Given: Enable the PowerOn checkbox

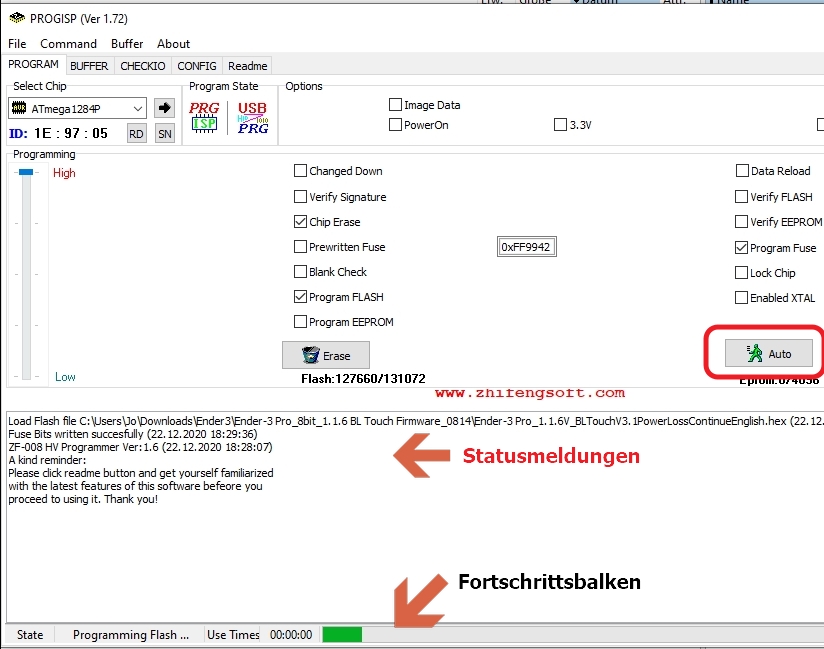Looking at the screenshot, I should (x=395, y=125).
